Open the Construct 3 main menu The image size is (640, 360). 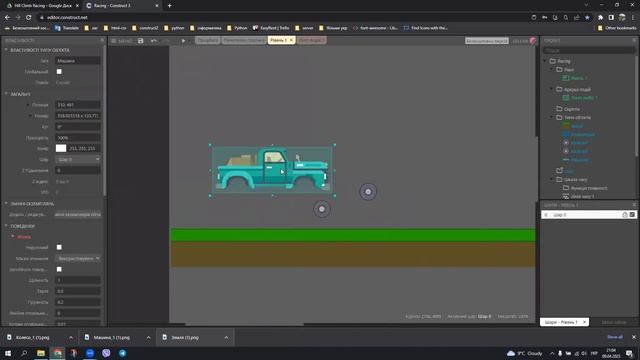(122, 41)
